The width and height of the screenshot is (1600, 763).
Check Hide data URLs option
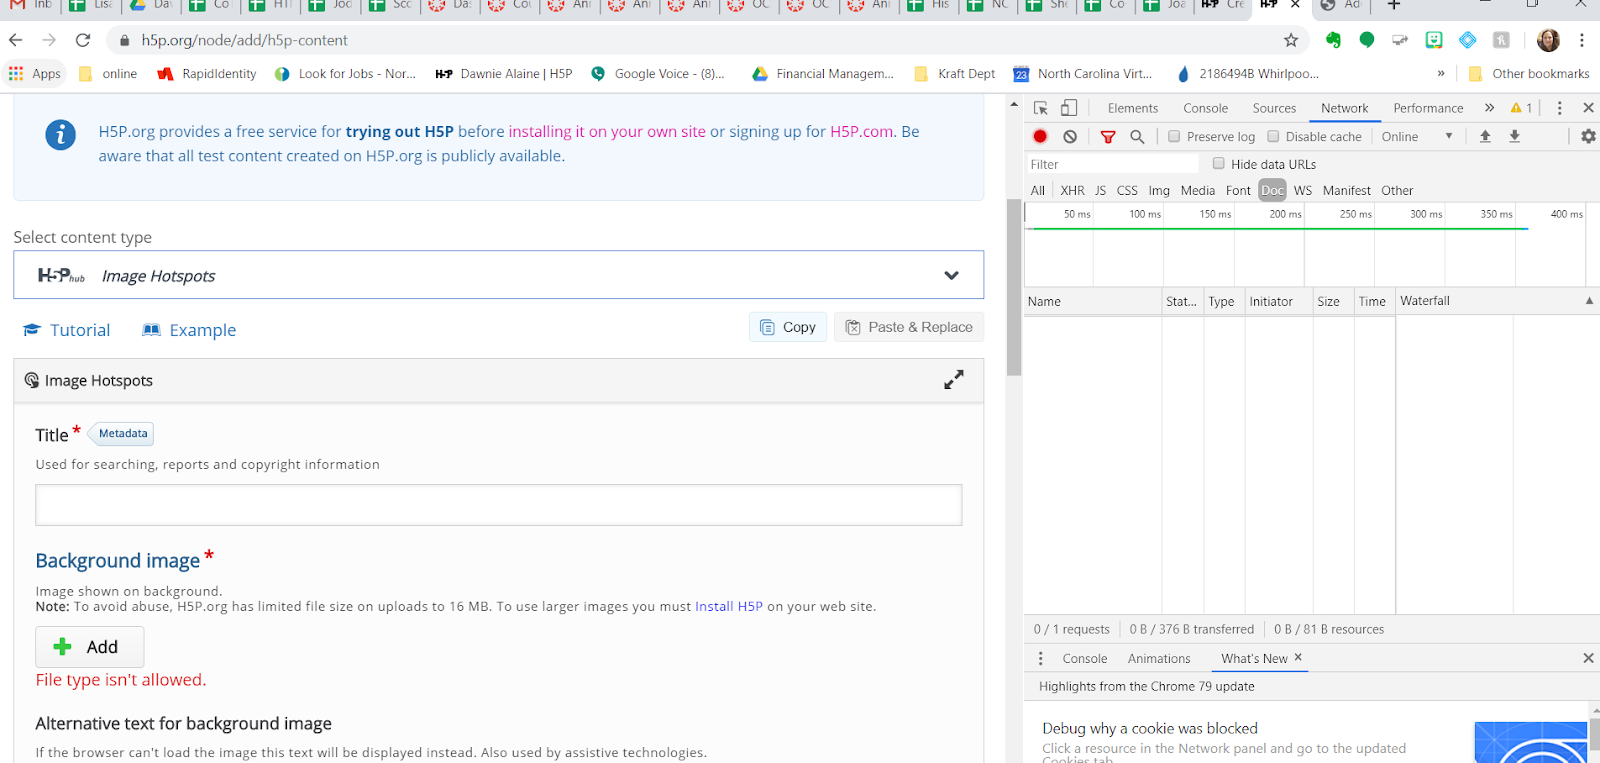(1218, 163)
